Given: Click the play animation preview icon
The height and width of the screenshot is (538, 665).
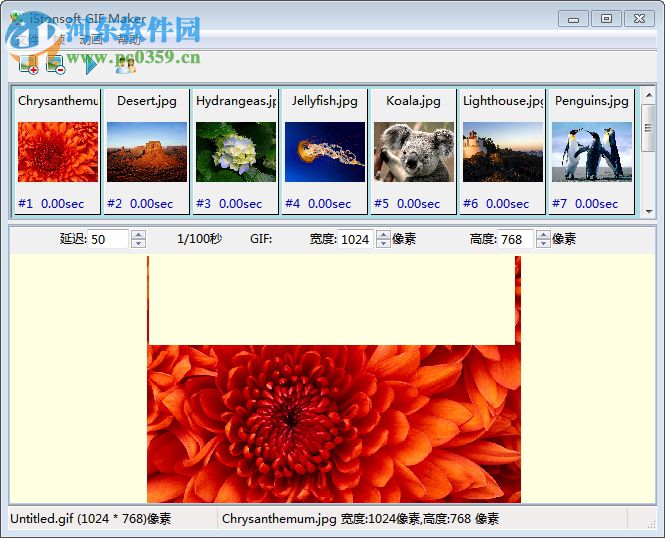Looking at the screenshot, I should [x=90, y=65].
